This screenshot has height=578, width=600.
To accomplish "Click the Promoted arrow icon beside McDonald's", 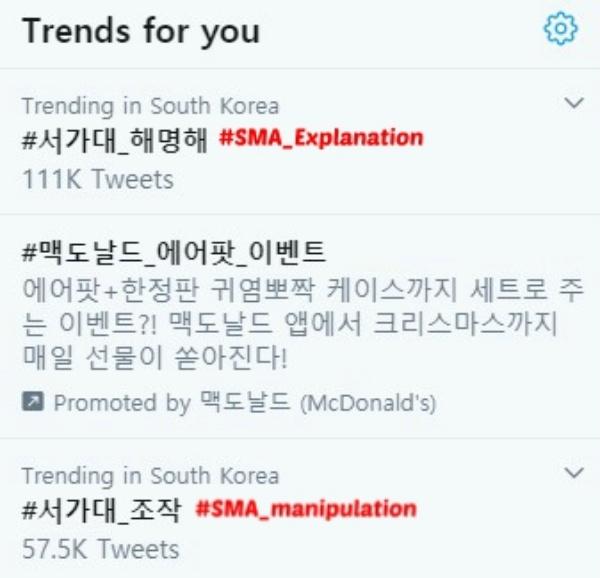I will point(33,403).
